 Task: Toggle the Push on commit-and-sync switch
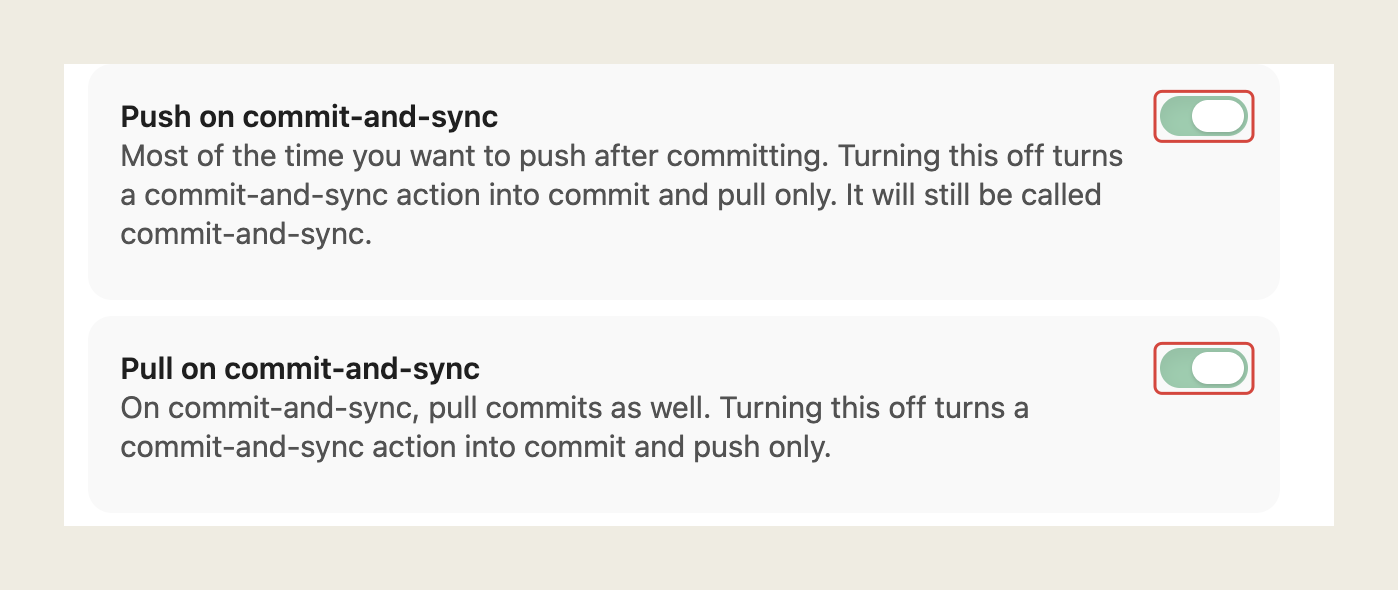(1203, 117)
